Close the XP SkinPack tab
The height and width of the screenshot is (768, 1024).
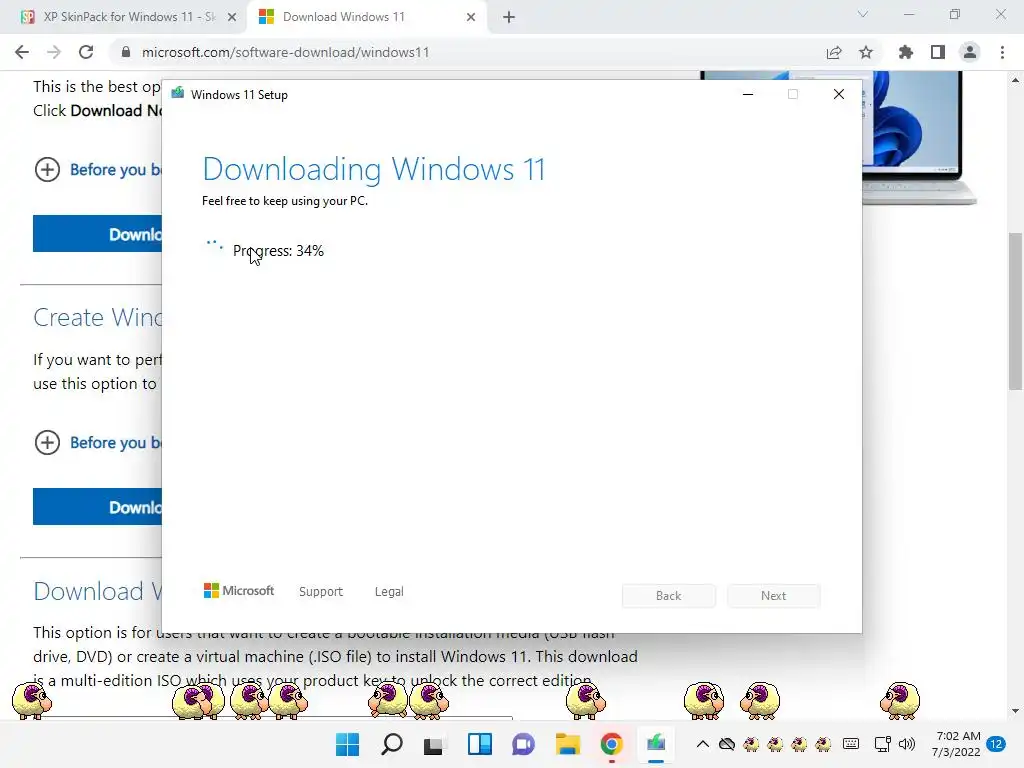pos(232,17)
